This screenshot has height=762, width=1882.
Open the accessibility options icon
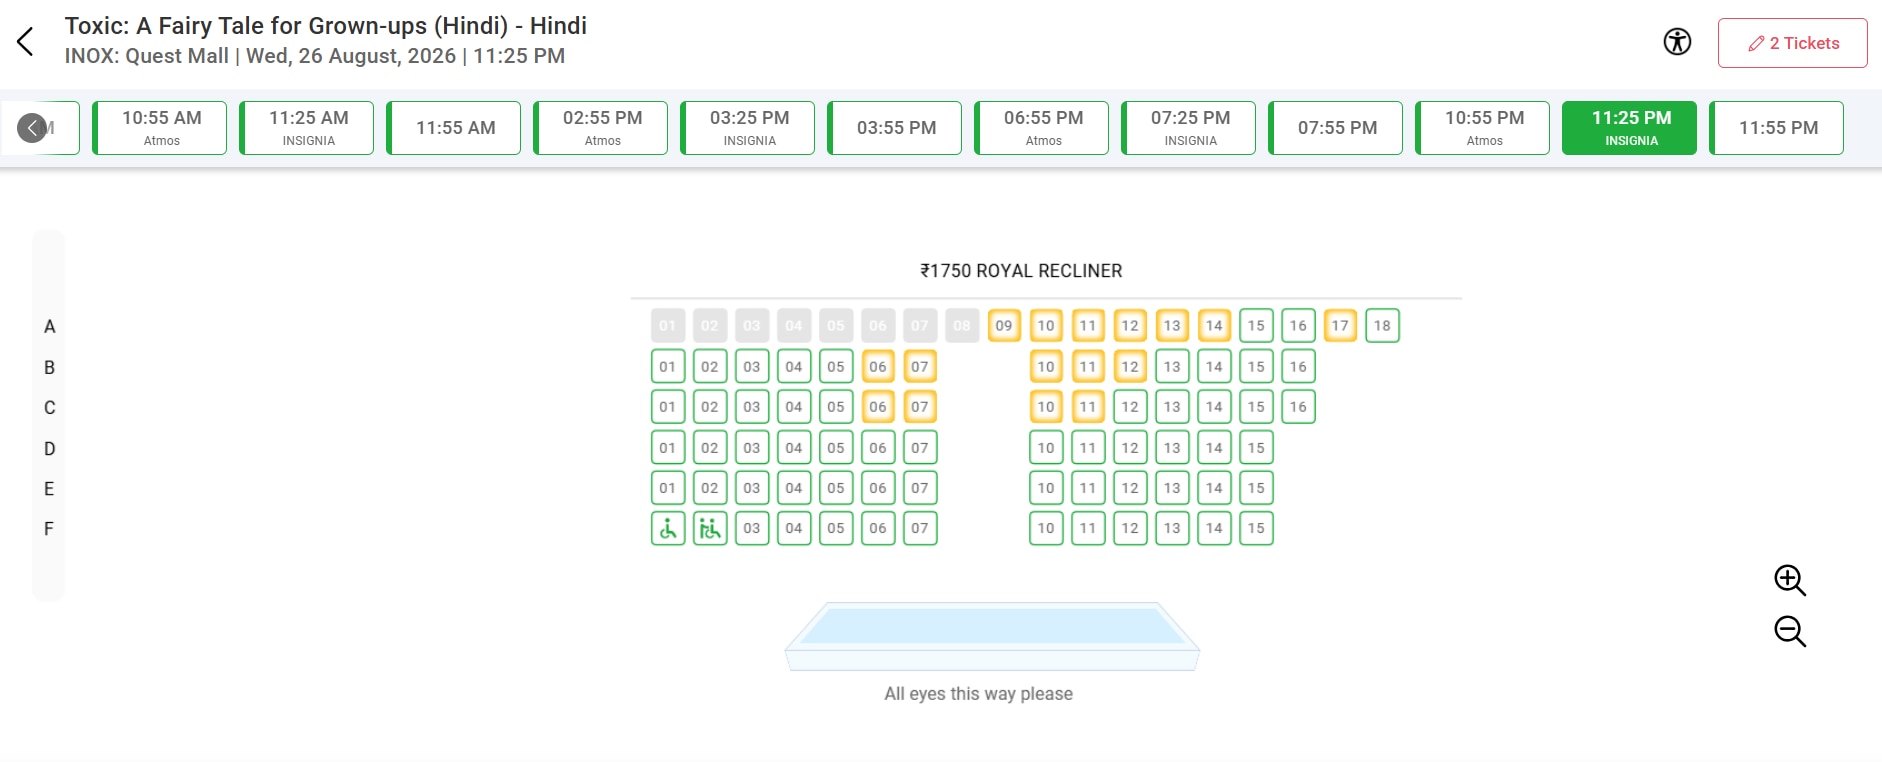pyautogui.click(x=1677, y=42)
